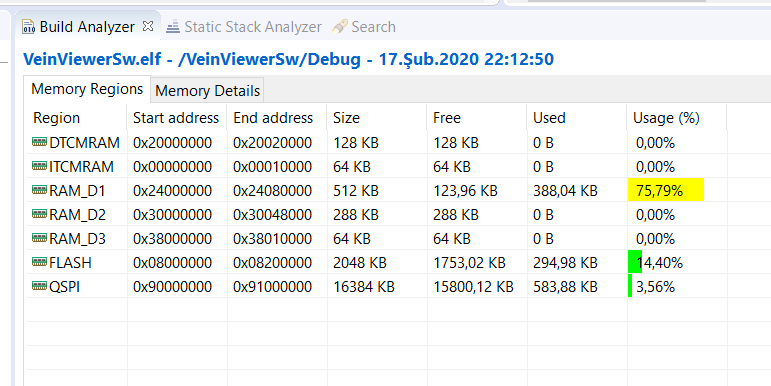Select the ITCMRAM memory chip icon

click(39, 166)
